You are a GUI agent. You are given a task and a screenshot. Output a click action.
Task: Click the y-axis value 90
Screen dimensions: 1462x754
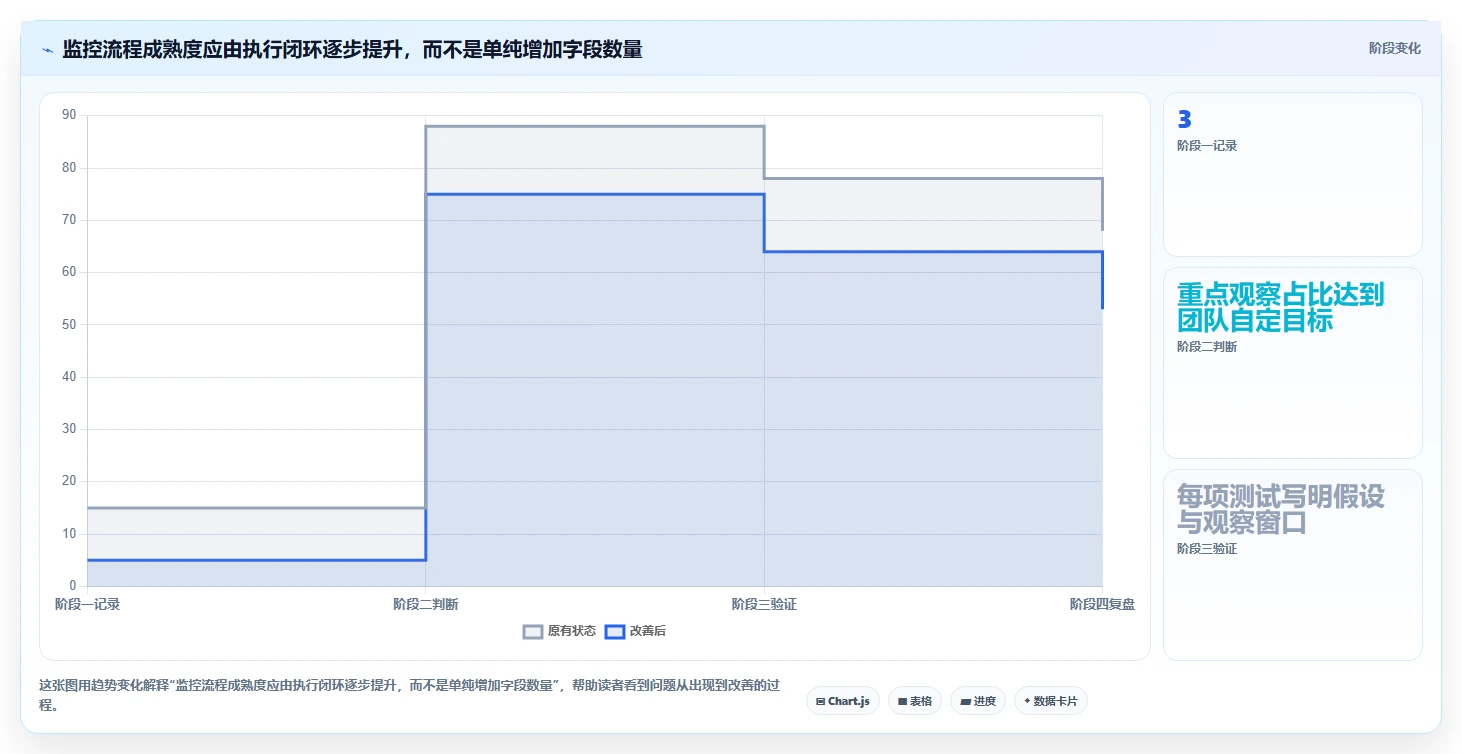(69, 115)
